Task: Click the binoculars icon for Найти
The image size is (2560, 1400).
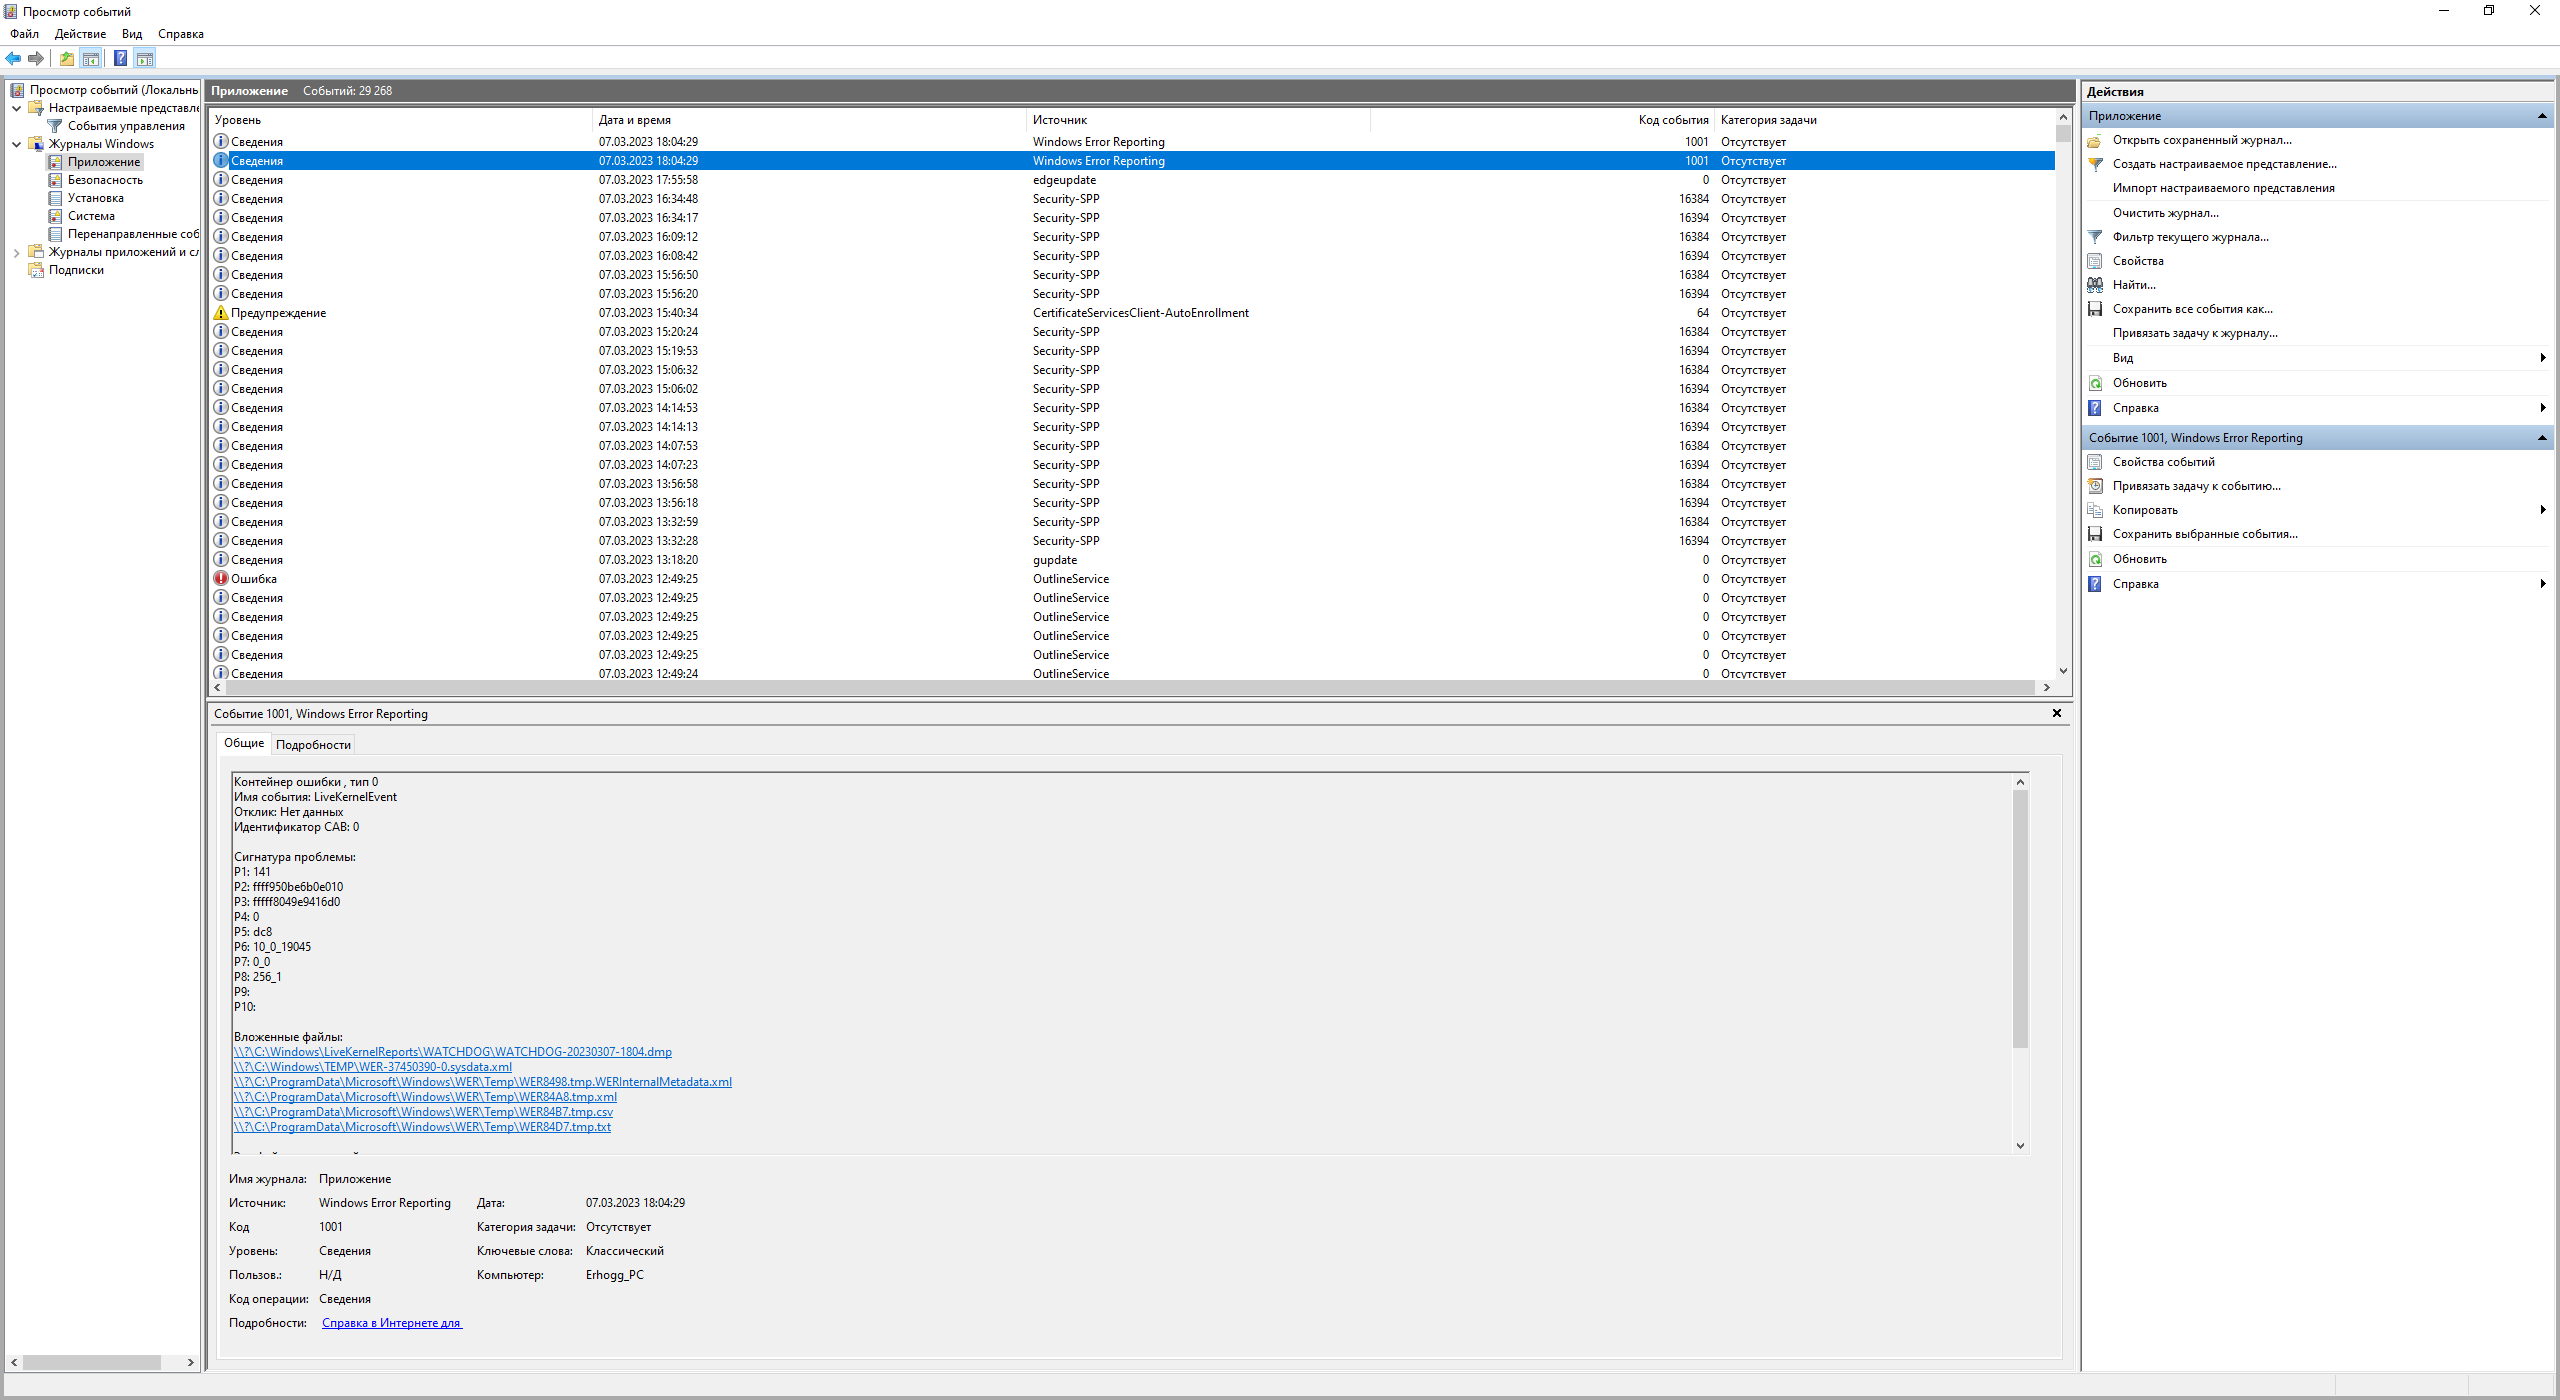Action: coord(2095,285)
